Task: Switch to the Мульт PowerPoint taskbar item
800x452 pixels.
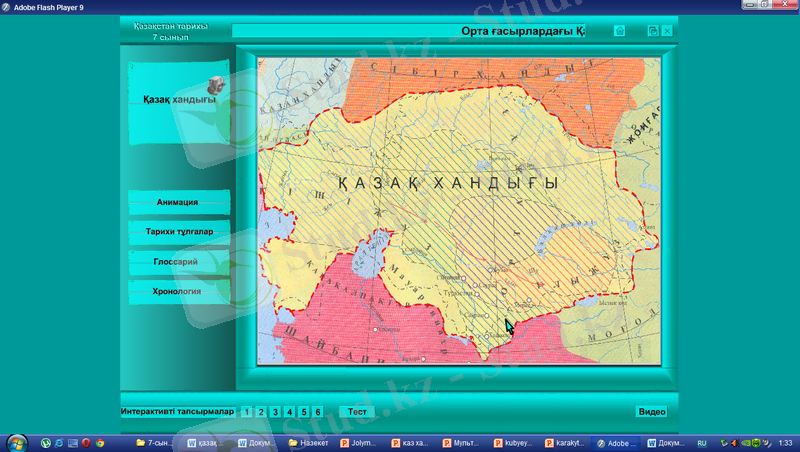Action: [464, 442]
